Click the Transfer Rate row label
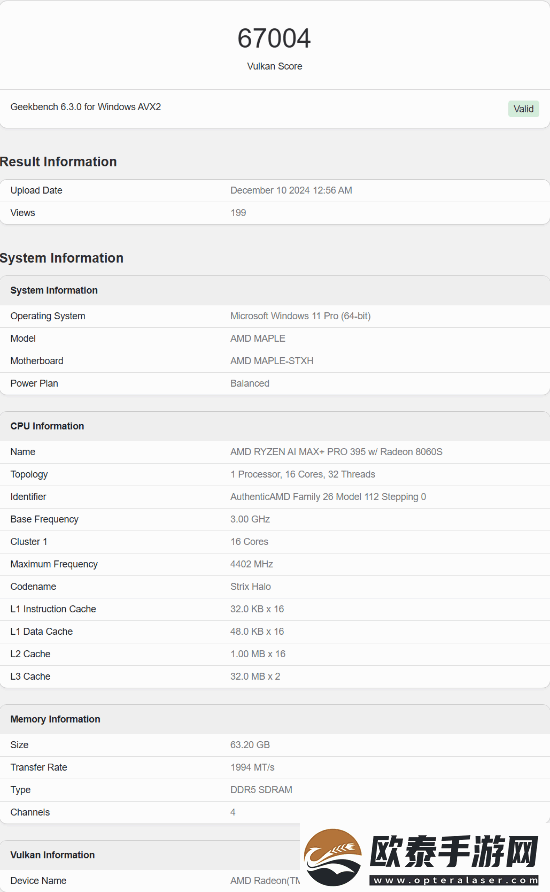550x892 pixels. point(39,767)
